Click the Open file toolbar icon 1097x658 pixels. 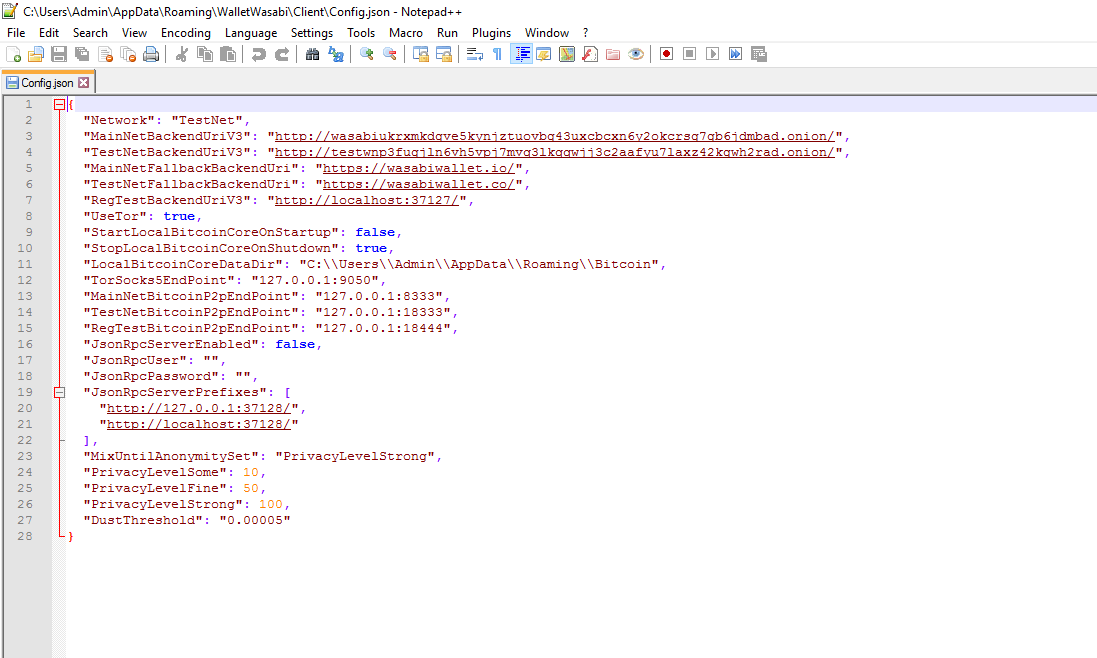click(36, 55)
